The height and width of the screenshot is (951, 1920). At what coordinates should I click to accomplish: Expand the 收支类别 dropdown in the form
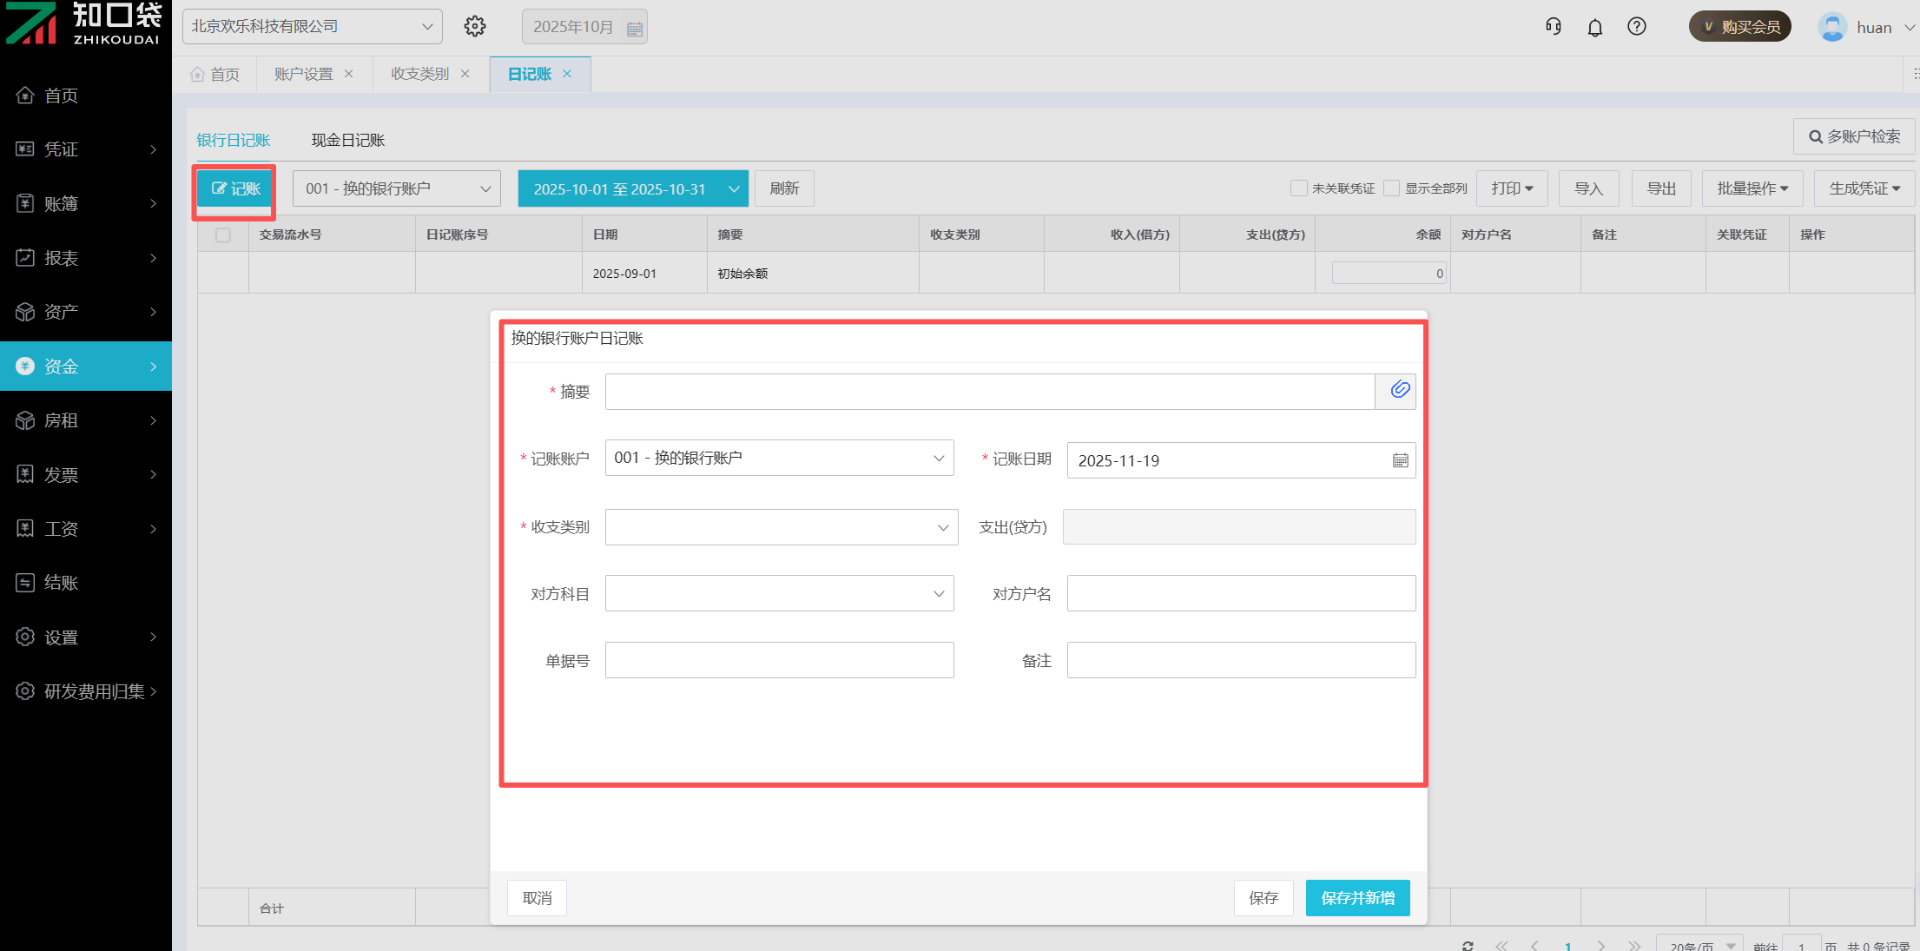pos(781,527)
